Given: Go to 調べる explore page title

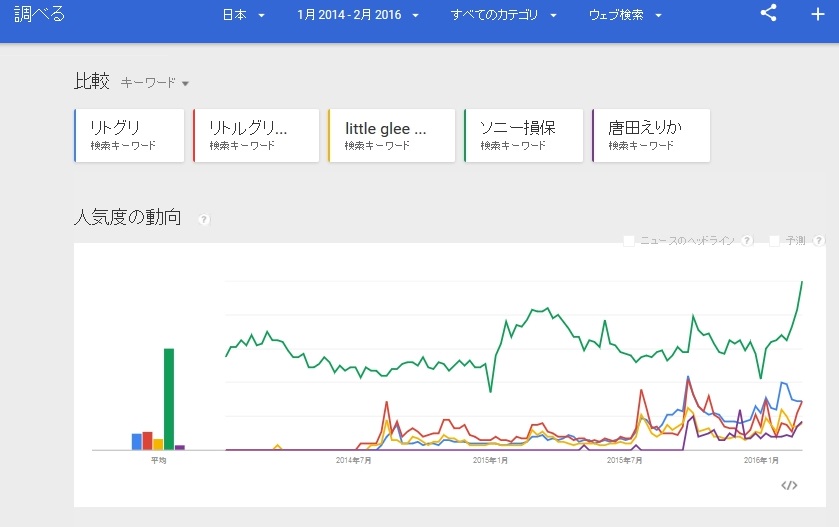Looking at the screenshot, I should click(x=36, y=14).
